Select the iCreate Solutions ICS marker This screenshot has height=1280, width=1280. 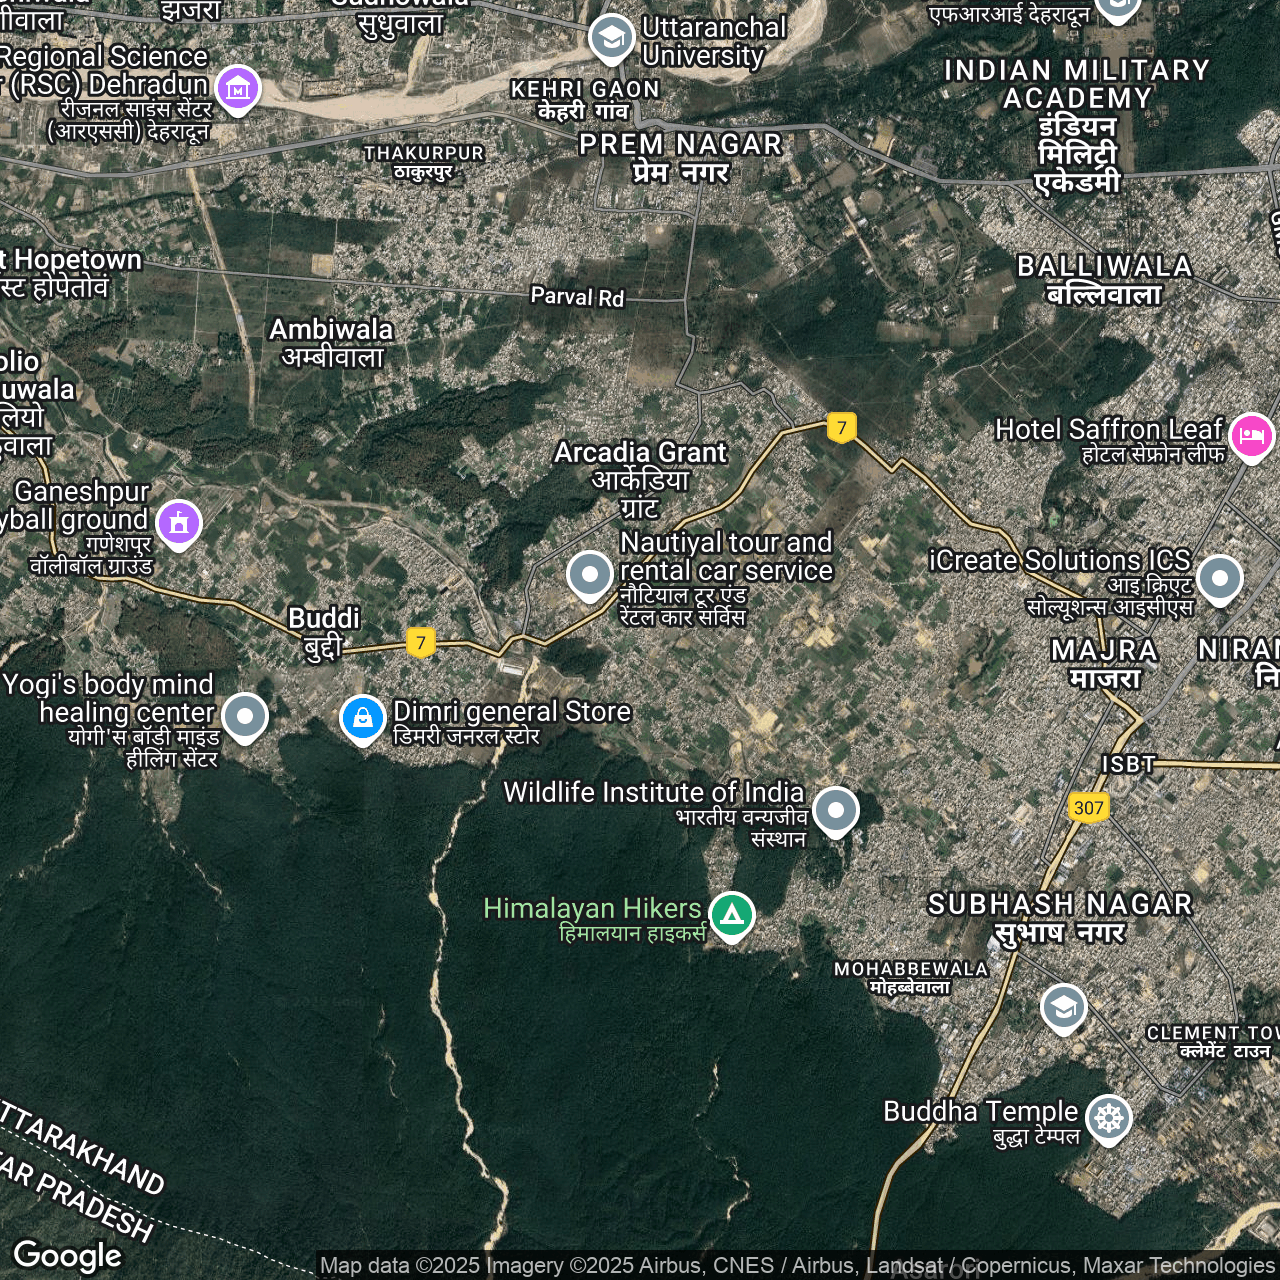(x=1220, y=578)
